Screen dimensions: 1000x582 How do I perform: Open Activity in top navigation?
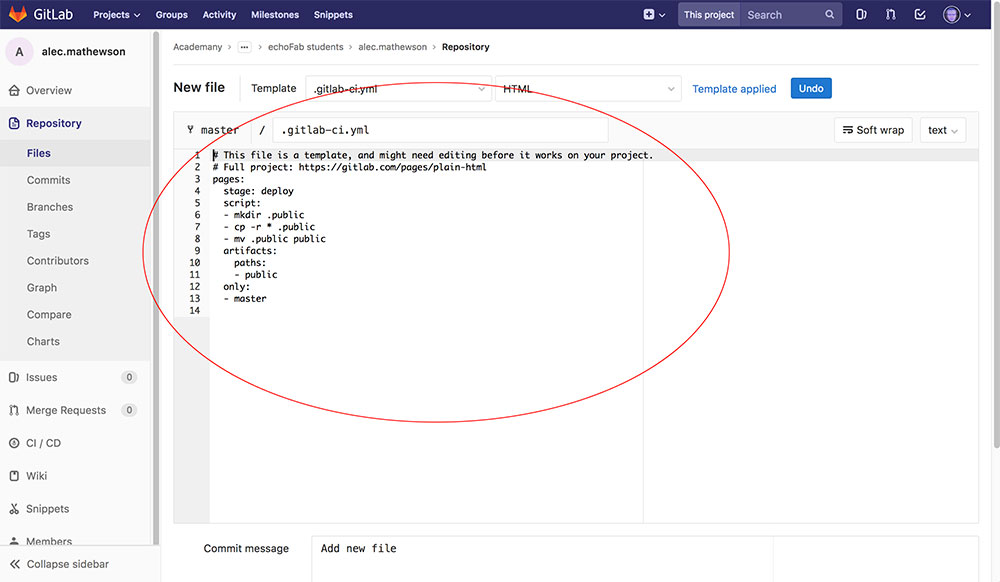click(x=219, y=15)
